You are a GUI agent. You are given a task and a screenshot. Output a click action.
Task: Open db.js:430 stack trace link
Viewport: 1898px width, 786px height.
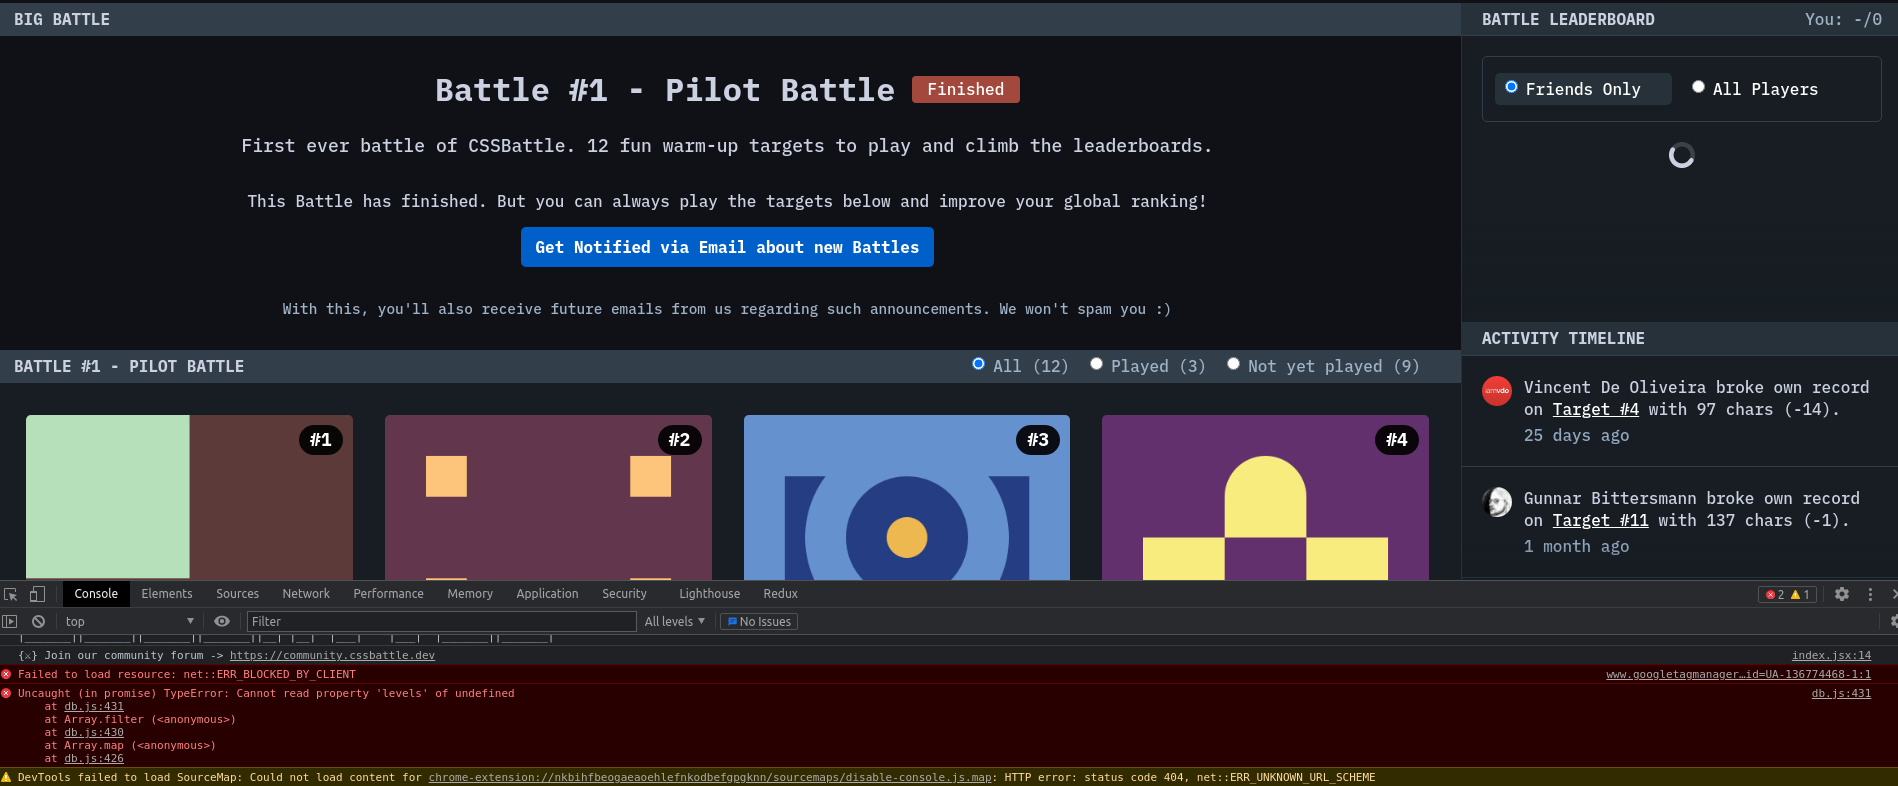point(94,733)
